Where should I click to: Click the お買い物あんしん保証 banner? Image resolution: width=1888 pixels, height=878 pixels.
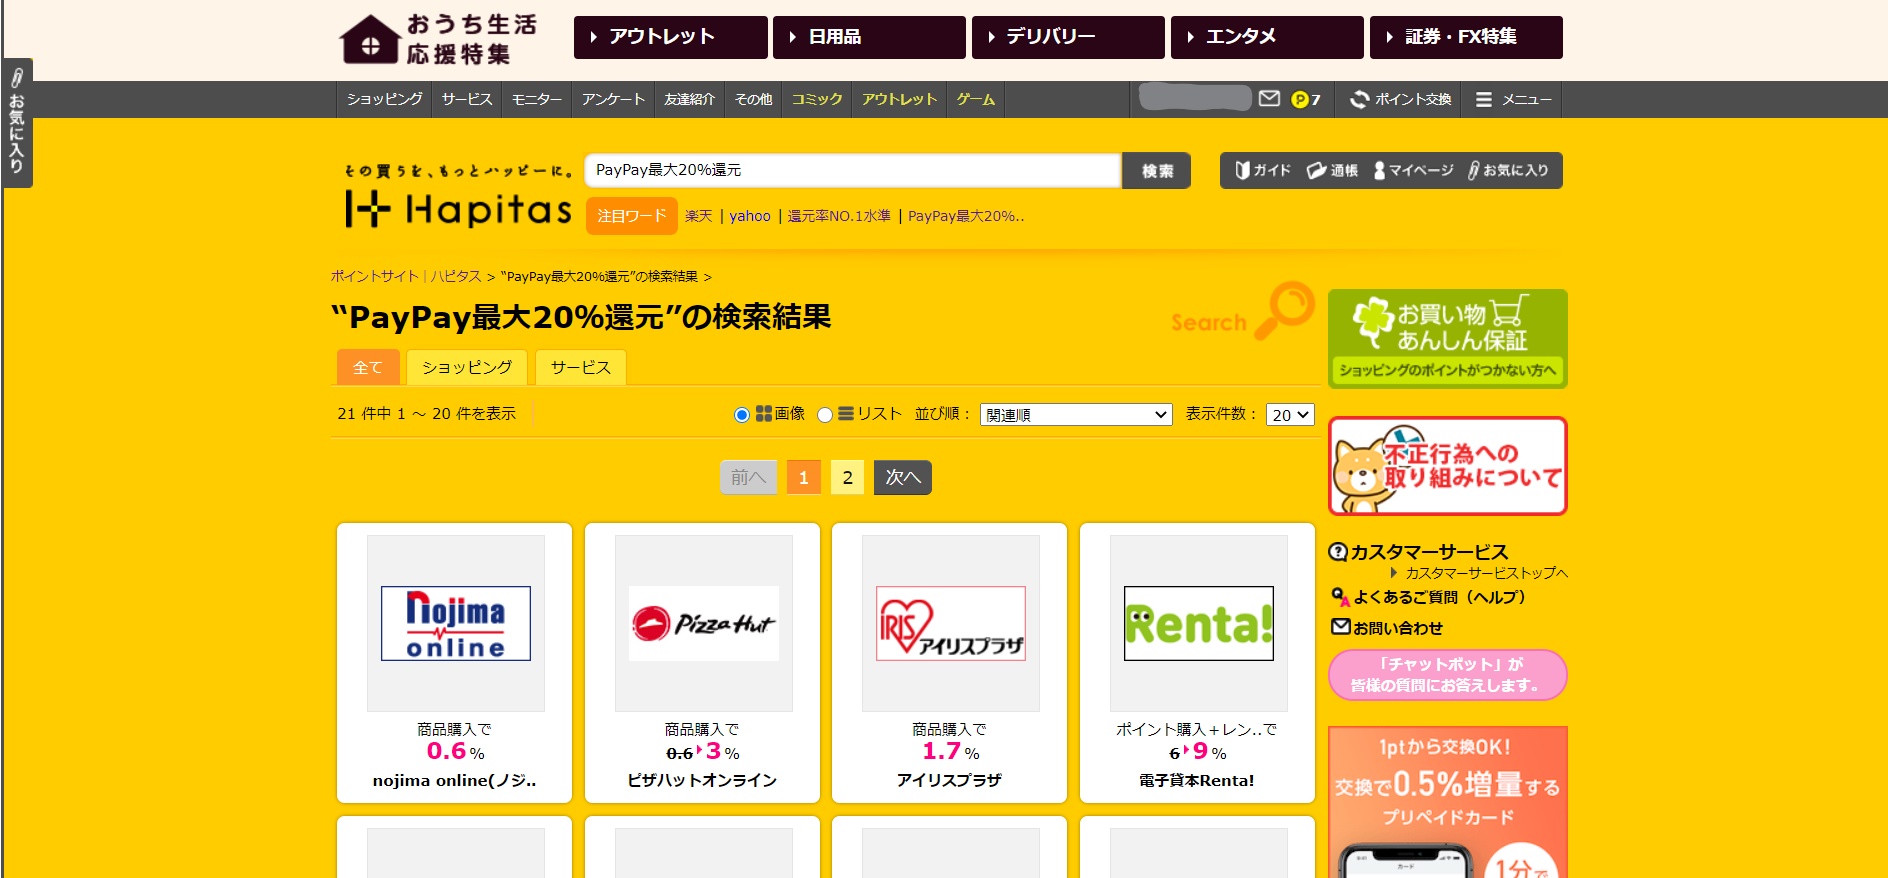point(1447,338)
